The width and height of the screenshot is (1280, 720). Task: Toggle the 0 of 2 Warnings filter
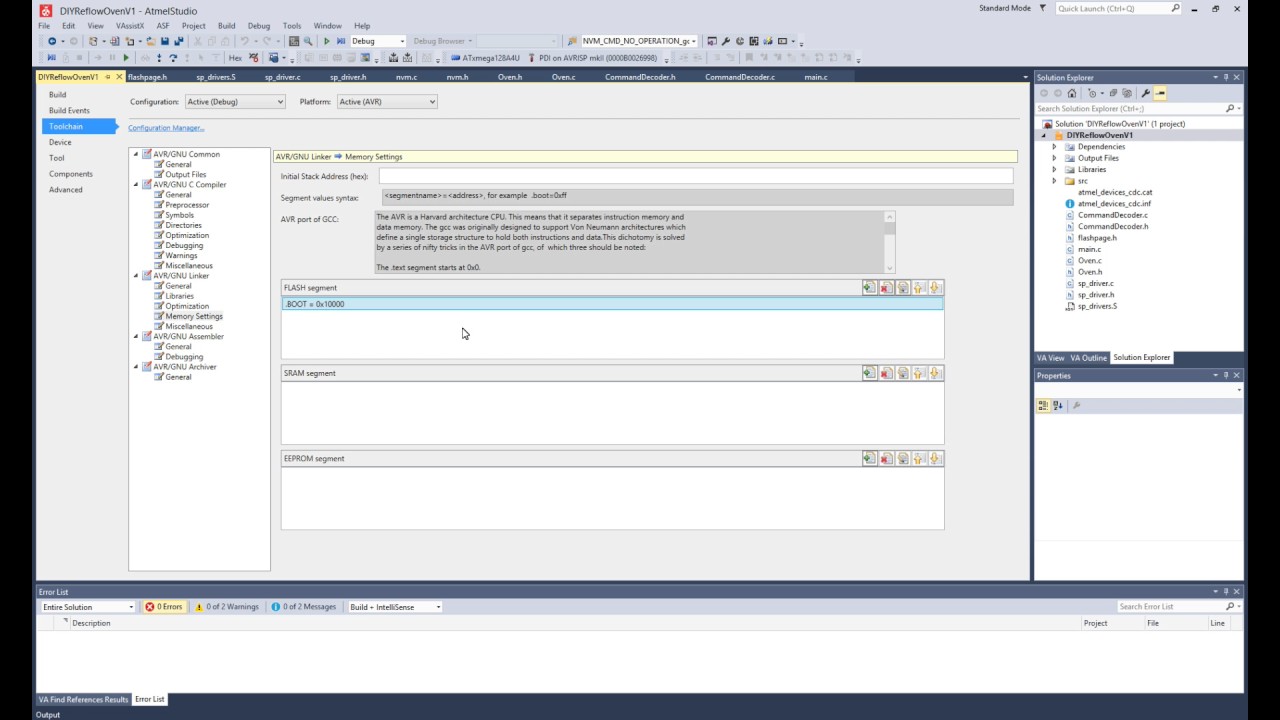tap(227, 607)
